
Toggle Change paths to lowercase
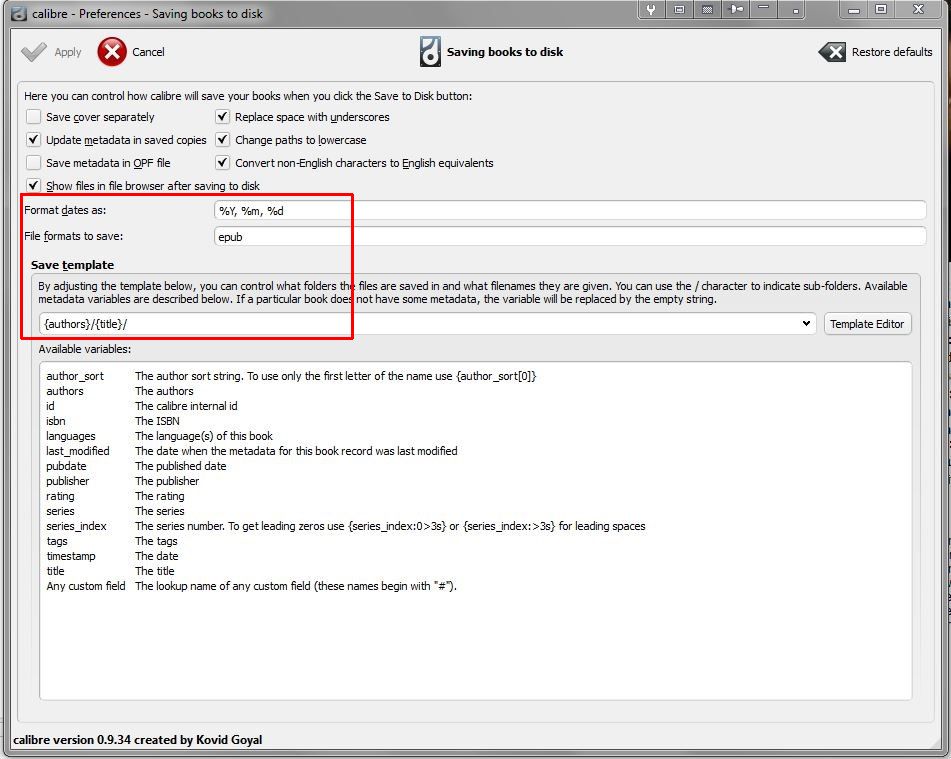pyautogui.click(x=223, y=140)
